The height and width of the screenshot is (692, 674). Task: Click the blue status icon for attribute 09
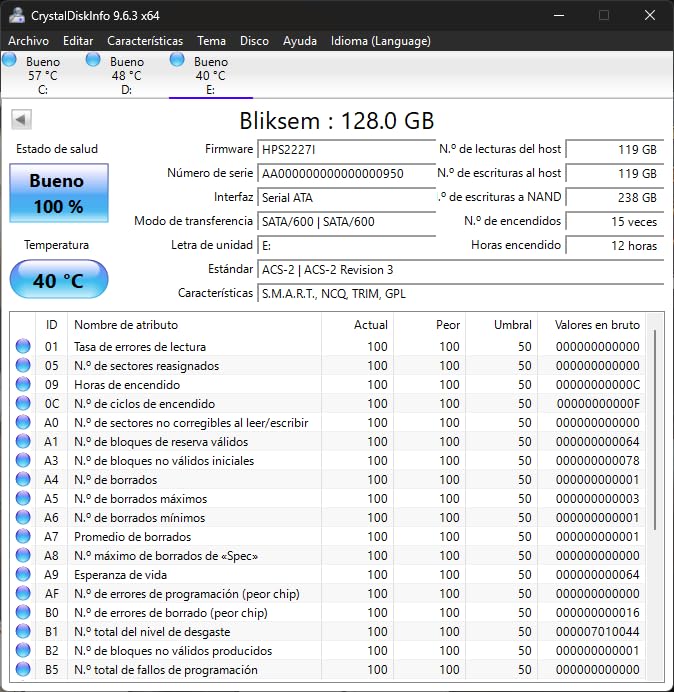click(23, 384)
